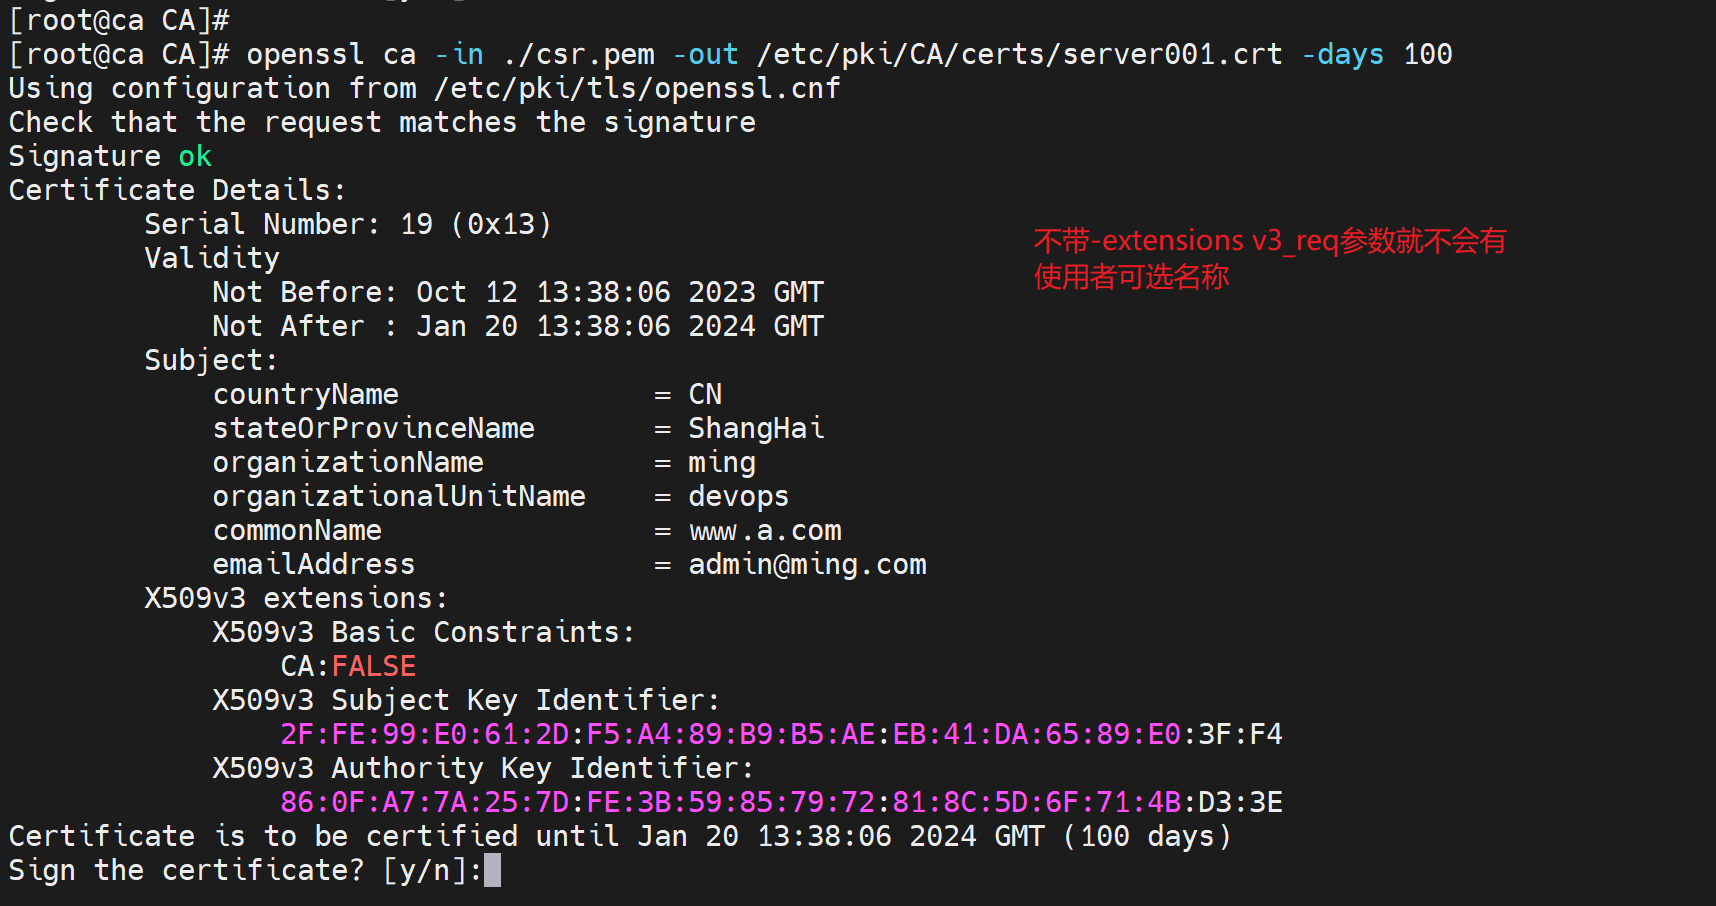This screenshot has width=1716, height=906.
Task: Click the Not Before date line
Action: [x=517, y=292]
